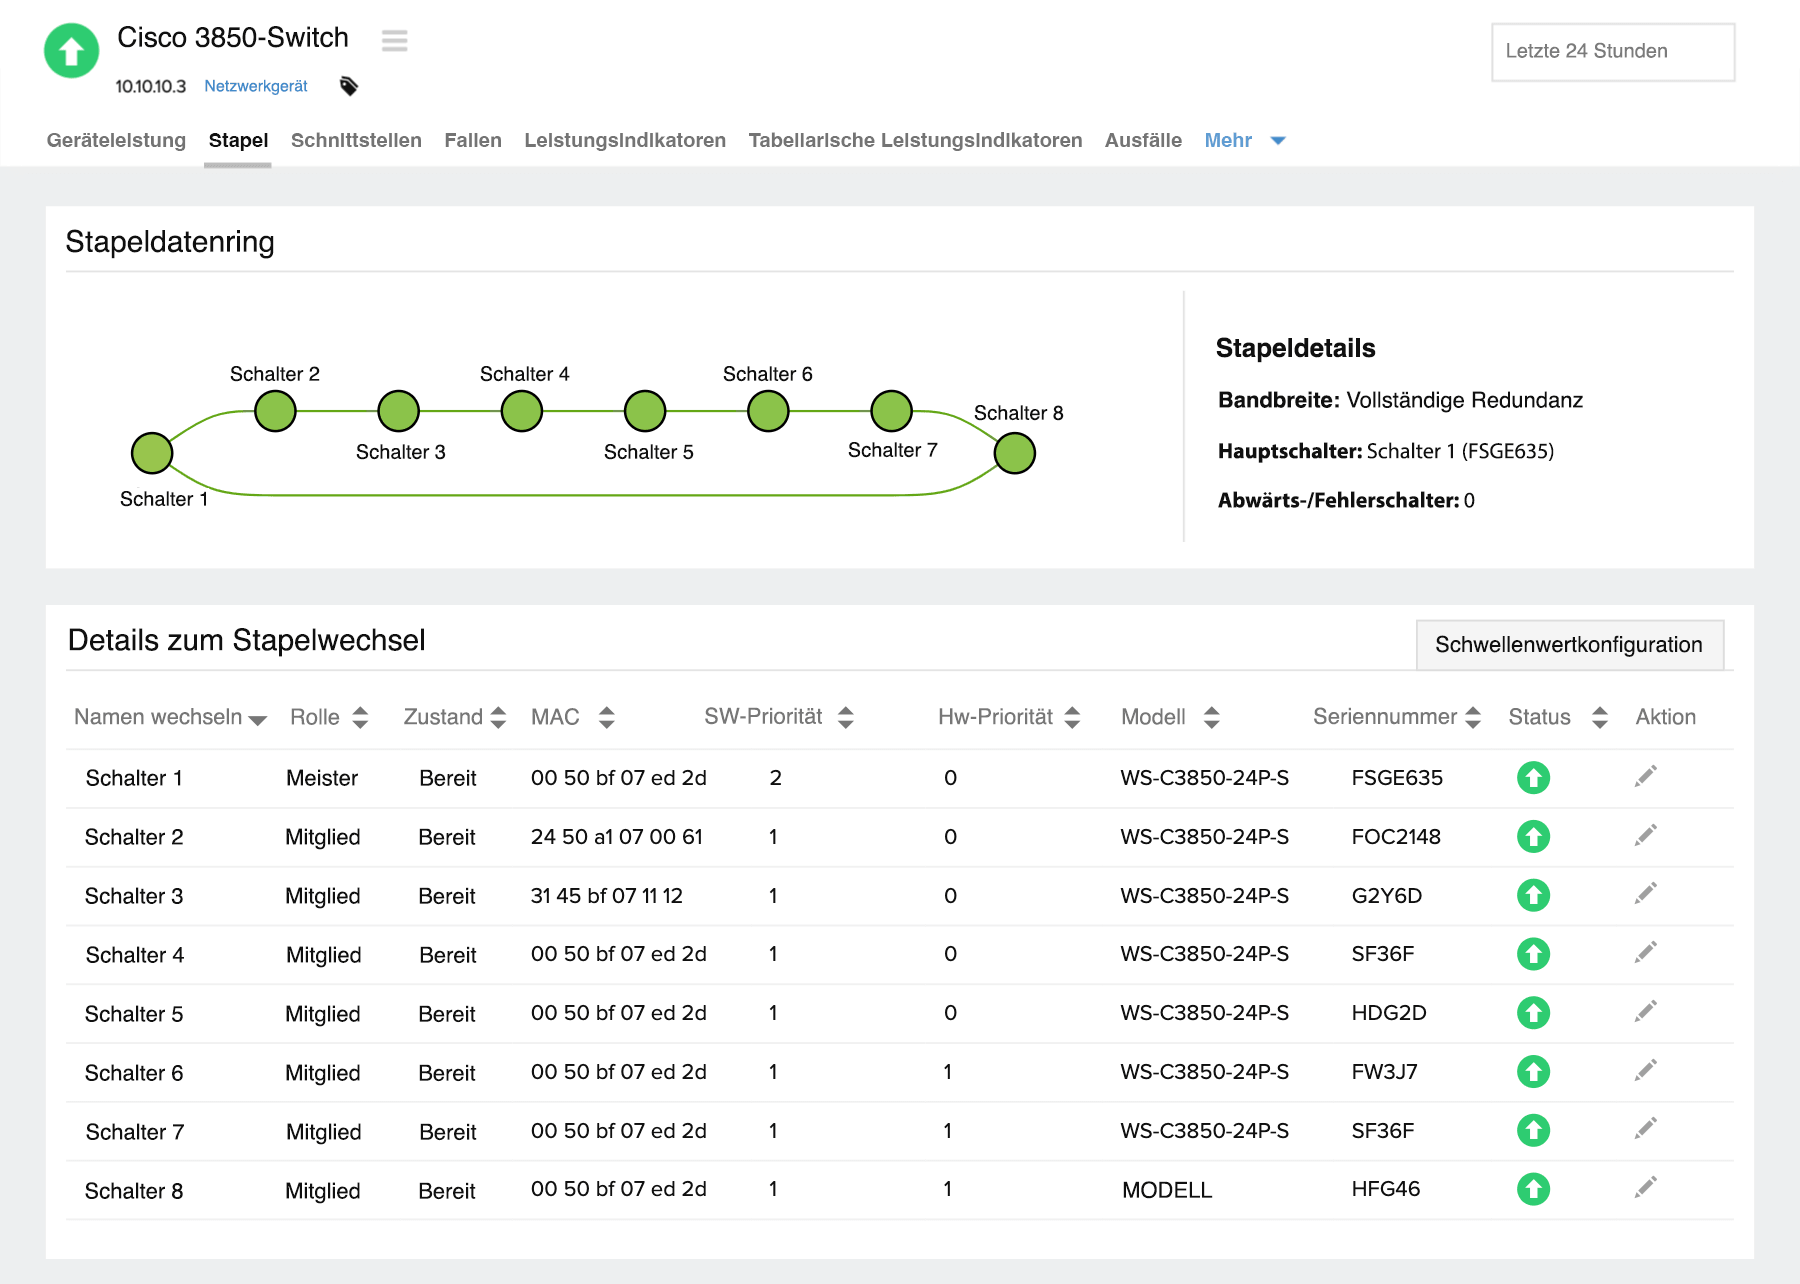Edit Schalter 1 using its pencil icon

coord(1644,777)
